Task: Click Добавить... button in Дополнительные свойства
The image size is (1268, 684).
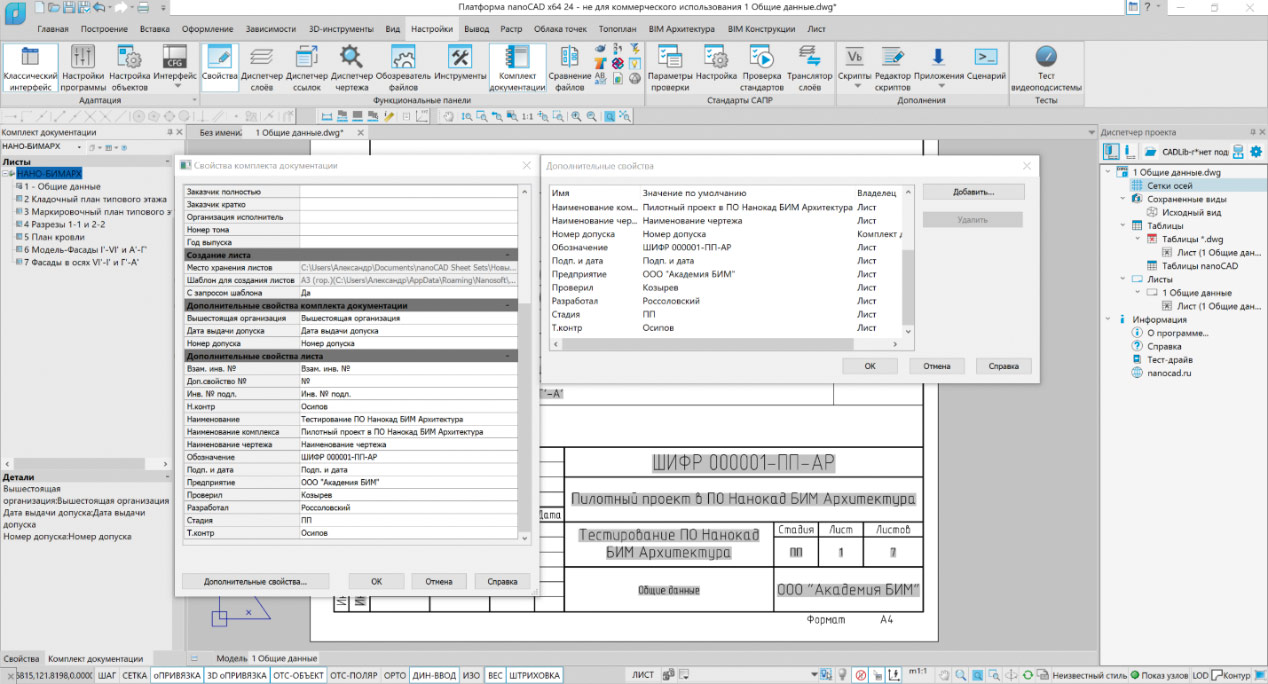Action: (x=973, y=191)
